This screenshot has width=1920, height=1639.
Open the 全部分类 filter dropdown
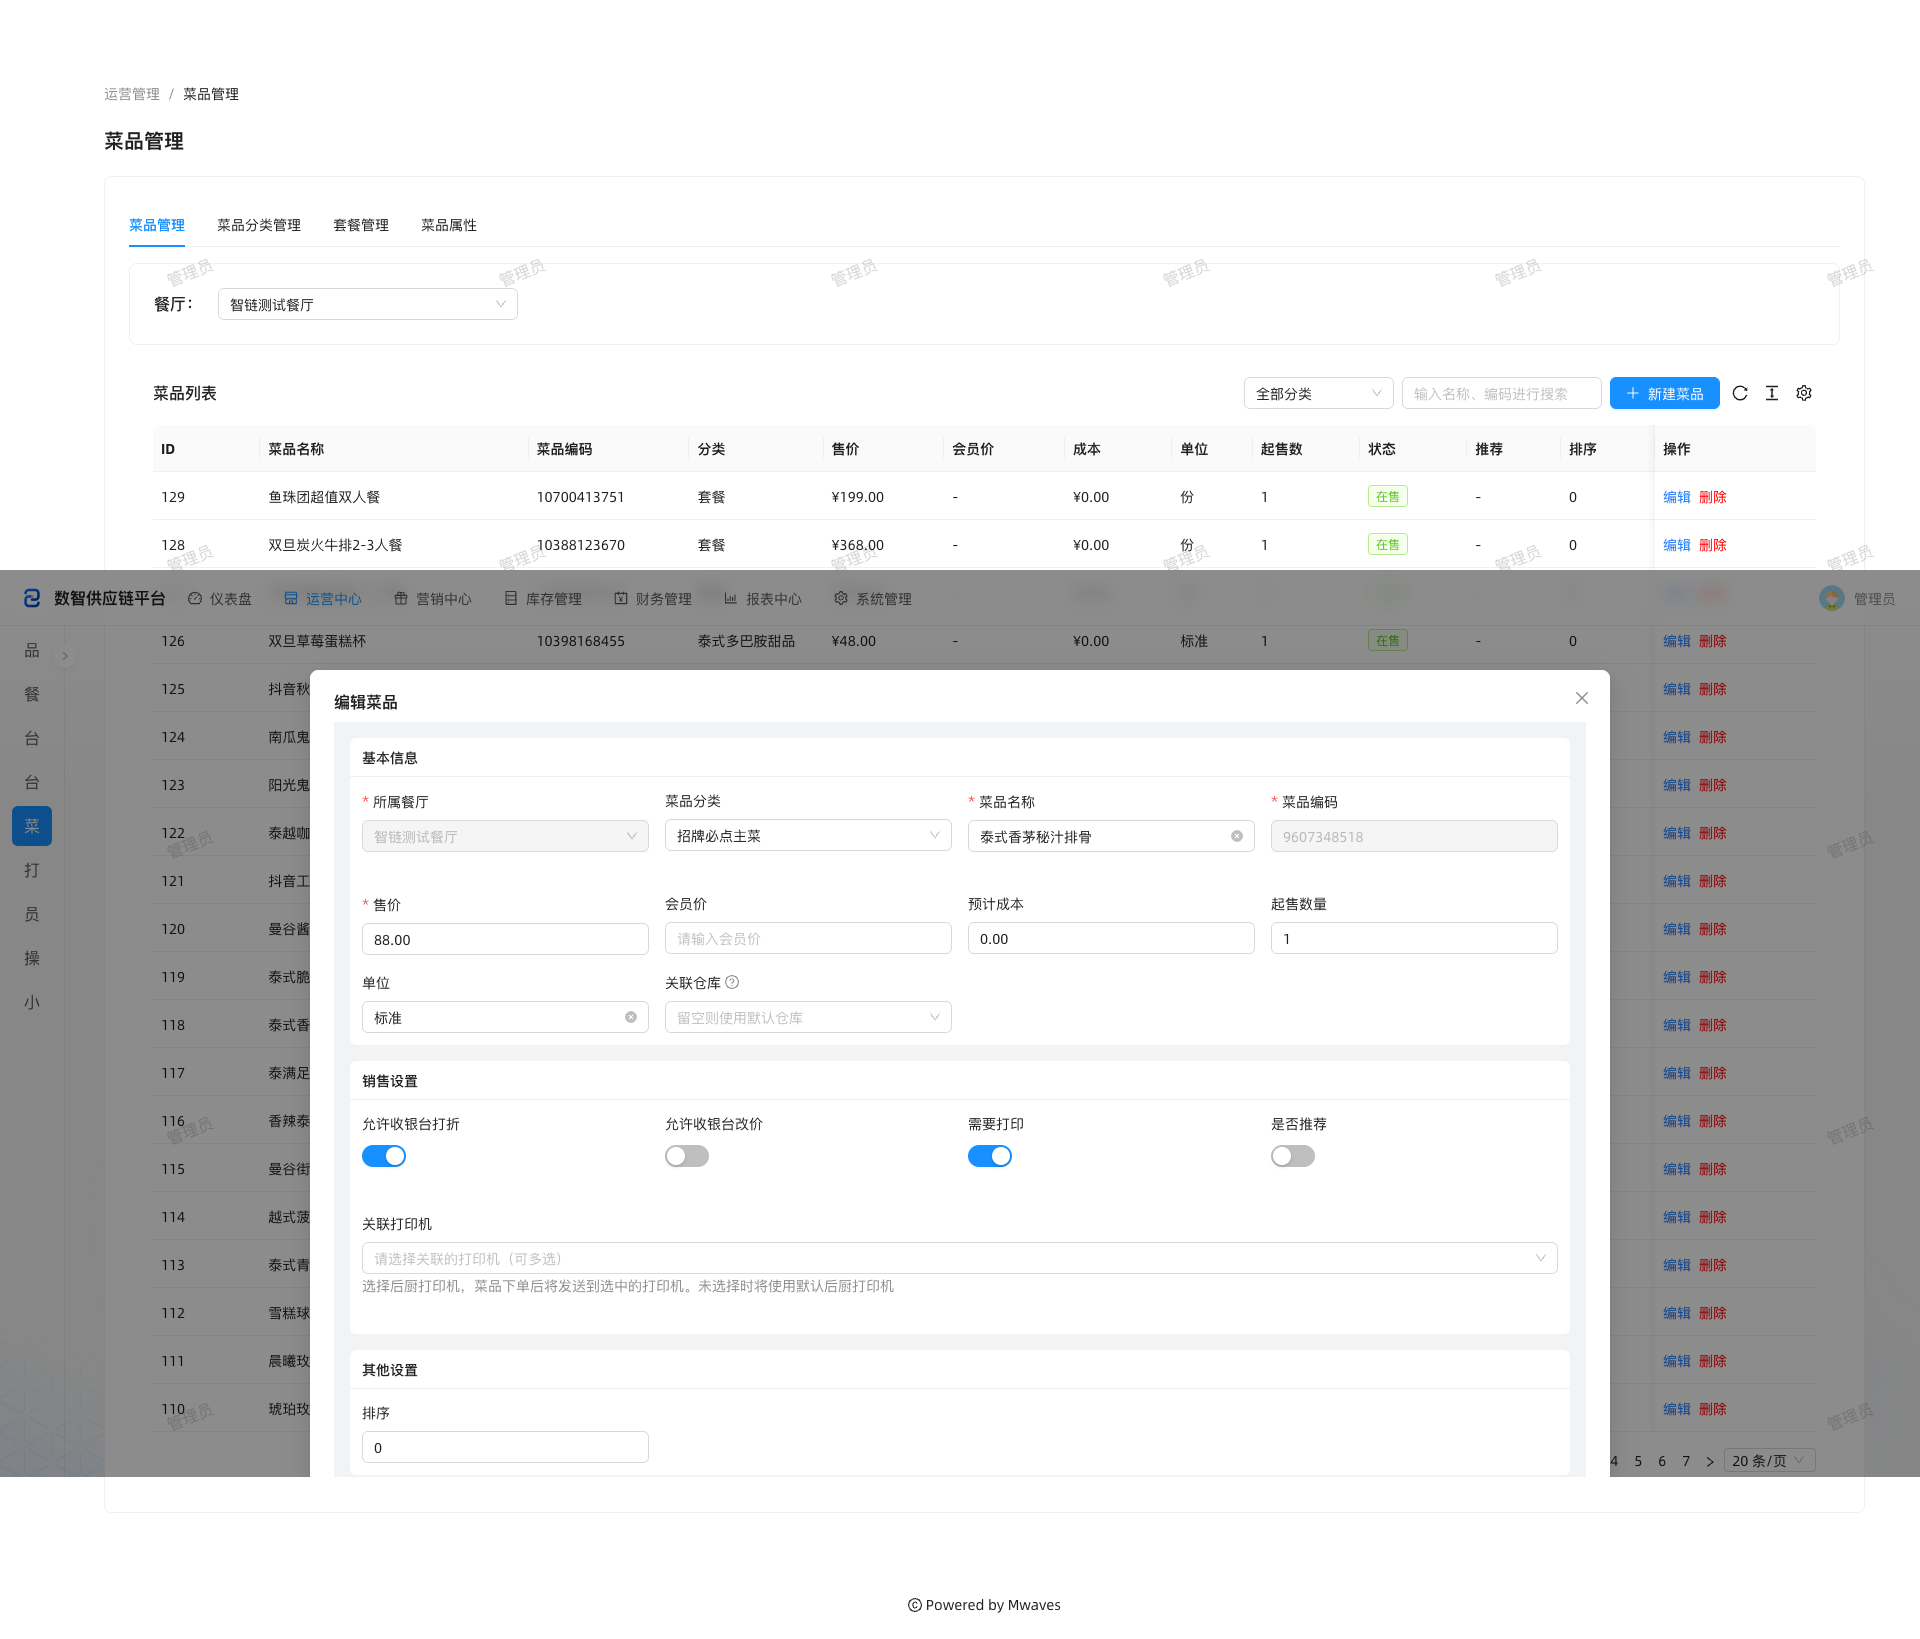[1319, 393]
